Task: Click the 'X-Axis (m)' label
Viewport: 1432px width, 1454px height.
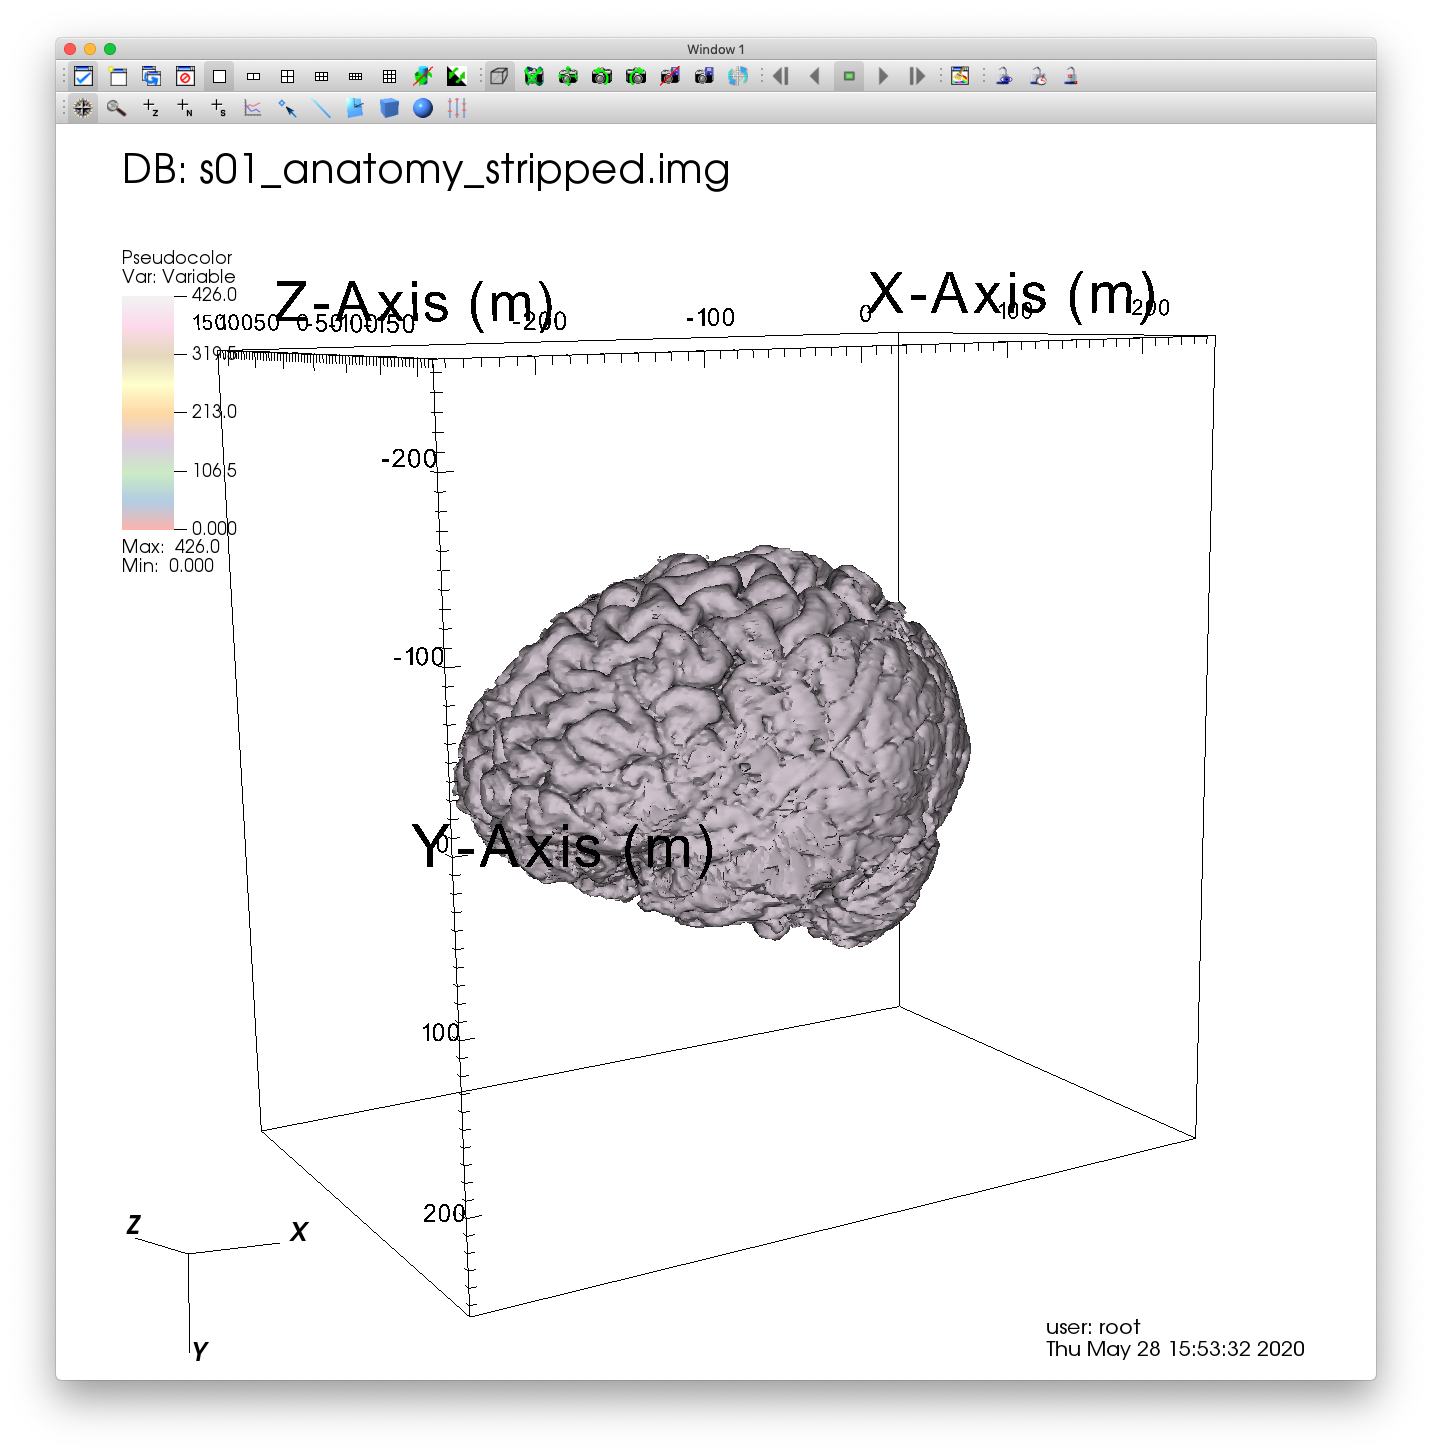Action: click(x=1013, y=295)
